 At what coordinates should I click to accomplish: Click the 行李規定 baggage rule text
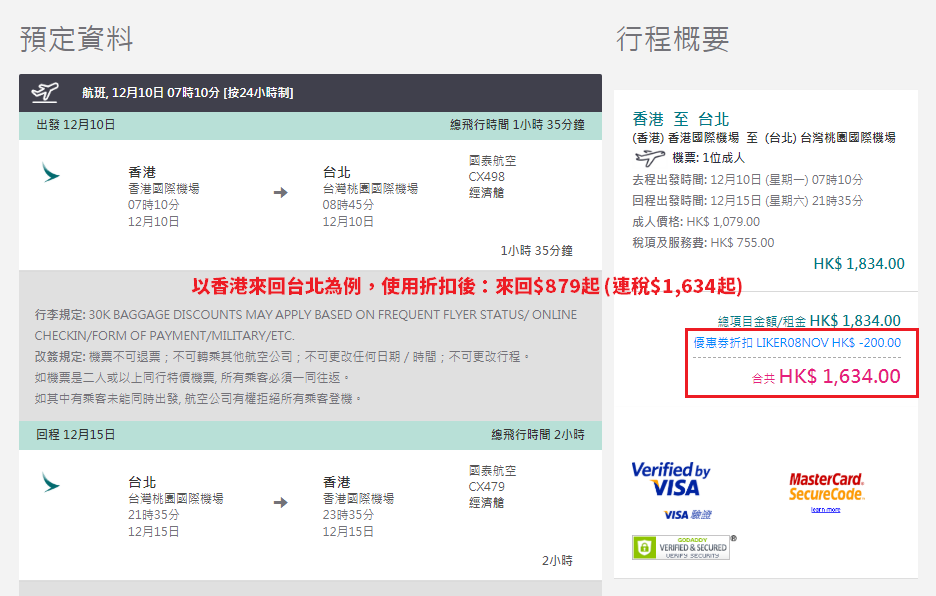306,325
